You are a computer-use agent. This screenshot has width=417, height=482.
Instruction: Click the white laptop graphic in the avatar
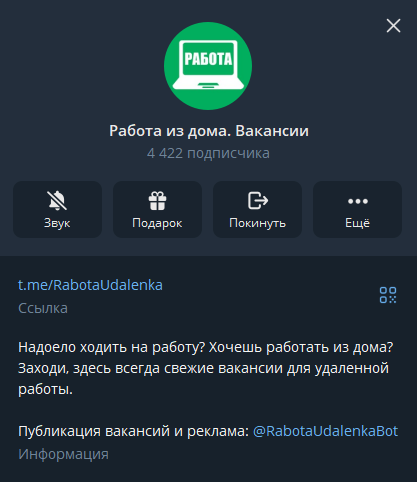pyautogui.click(x=208, y=65)
